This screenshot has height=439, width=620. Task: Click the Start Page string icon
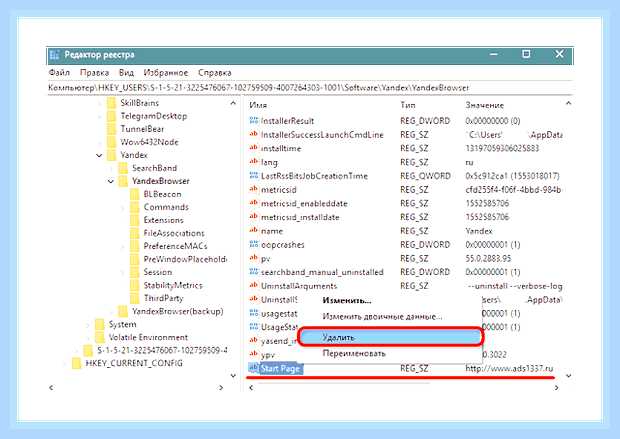tap(253, 368)
